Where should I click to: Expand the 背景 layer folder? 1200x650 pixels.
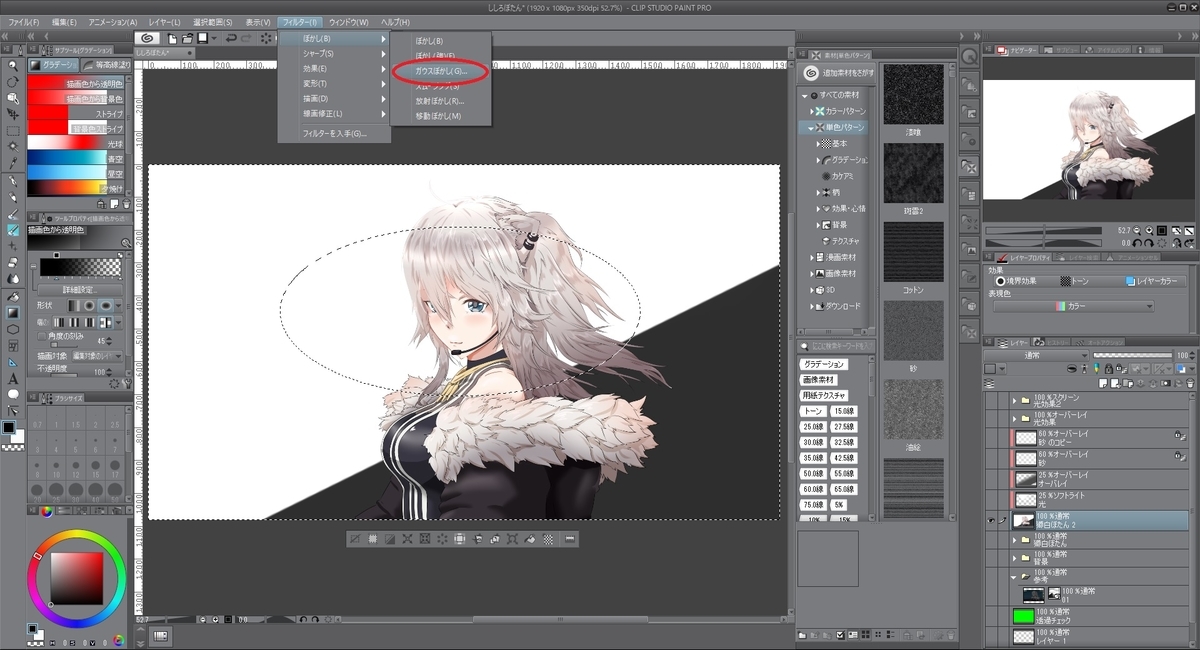pyautogui.click(x=1014, y=558)
